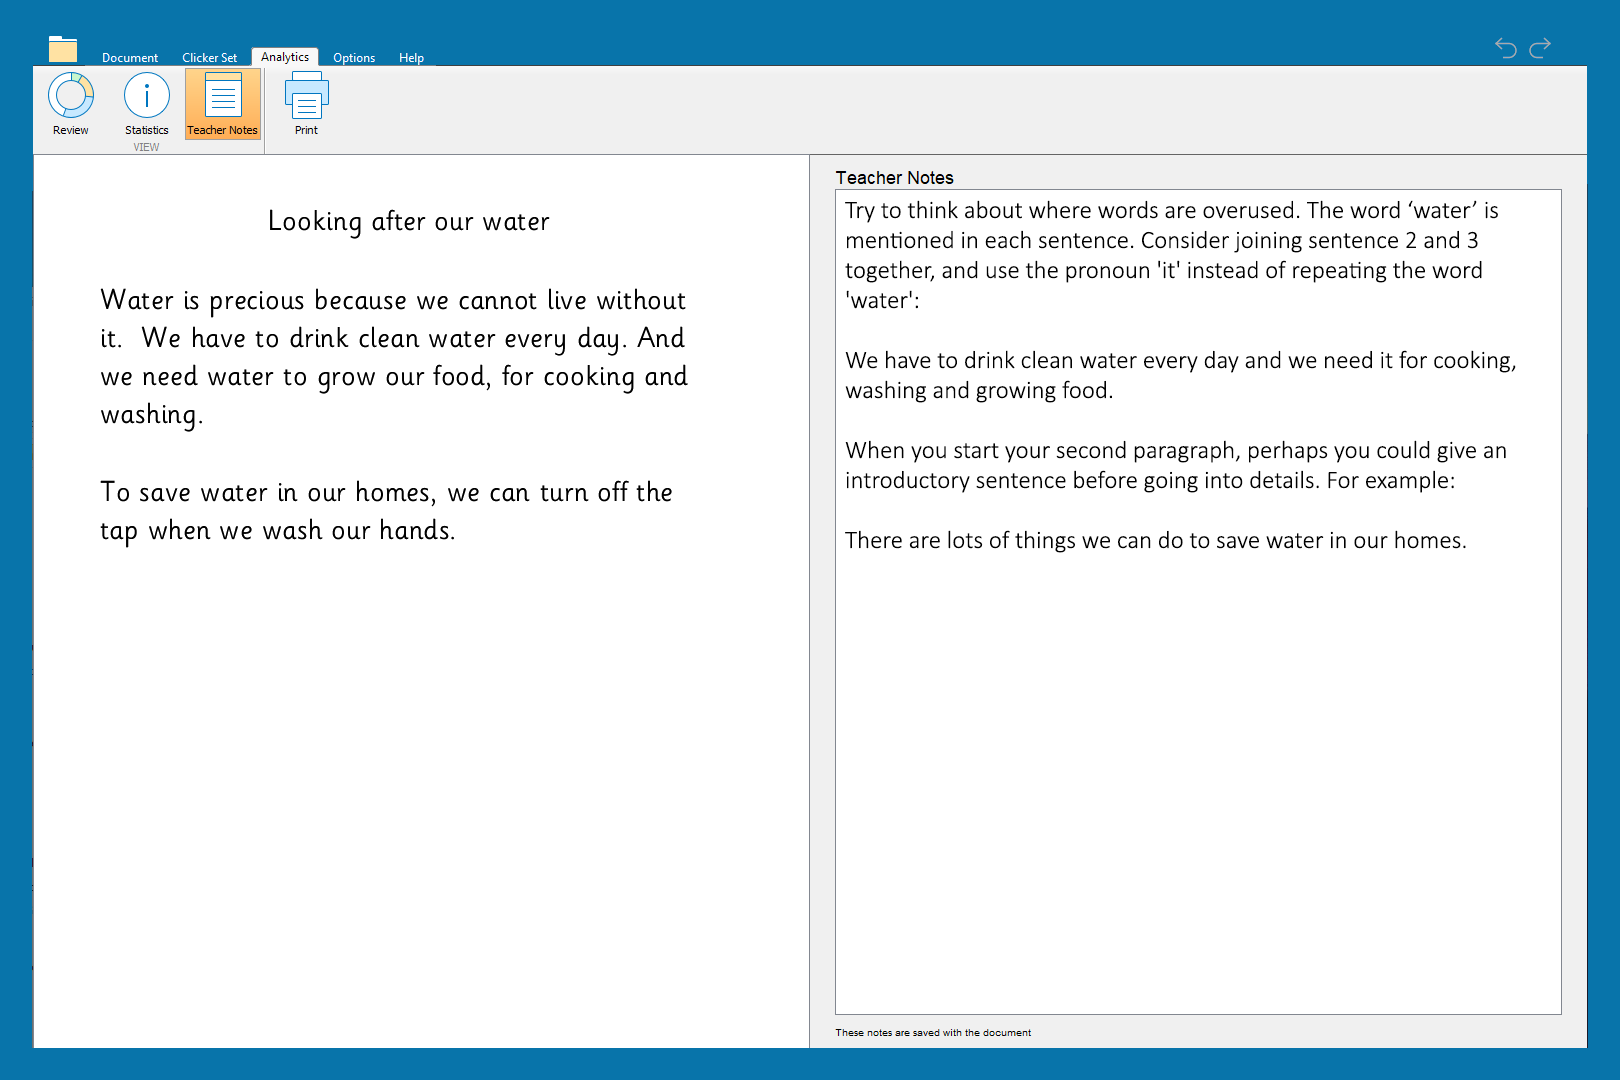Click the title 'Looking after our water'
This screenshot has height=1080, width=1620.
click(x=408, y=221)
